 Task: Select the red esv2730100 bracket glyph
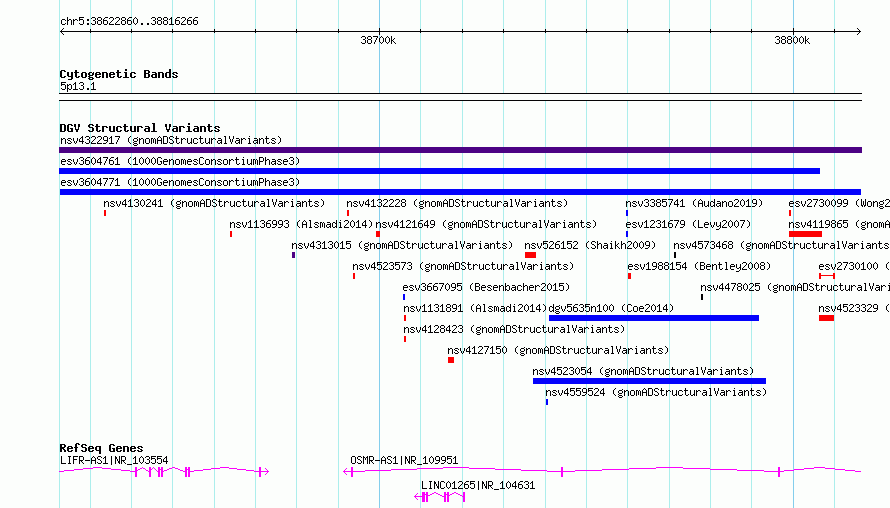coord(827,276)
